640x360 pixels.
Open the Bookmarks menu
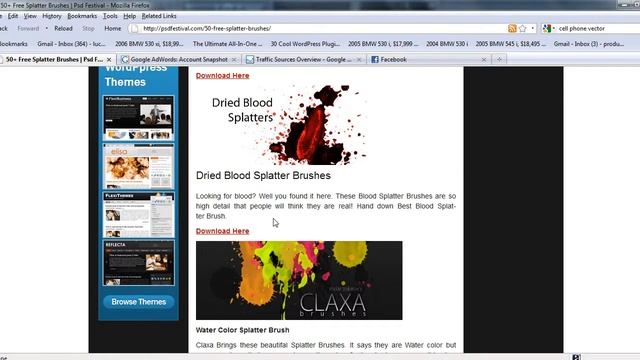coord(82,16)
